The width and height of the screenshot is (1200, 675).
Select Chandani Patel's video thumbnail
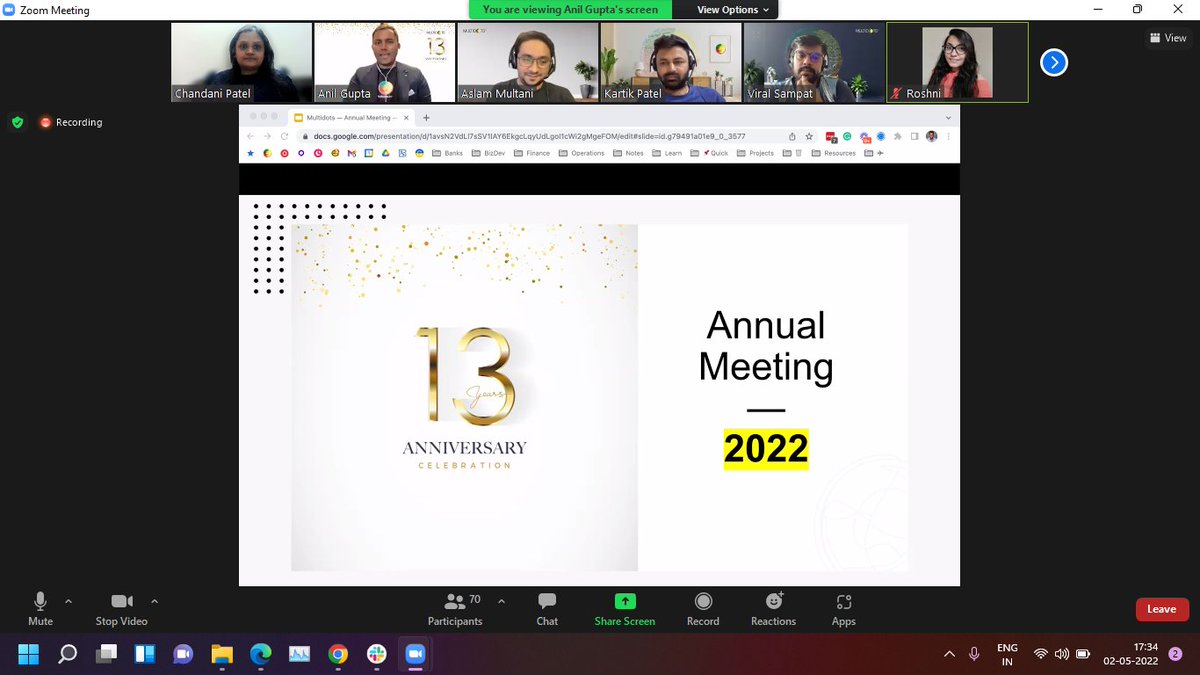point(242,63)
